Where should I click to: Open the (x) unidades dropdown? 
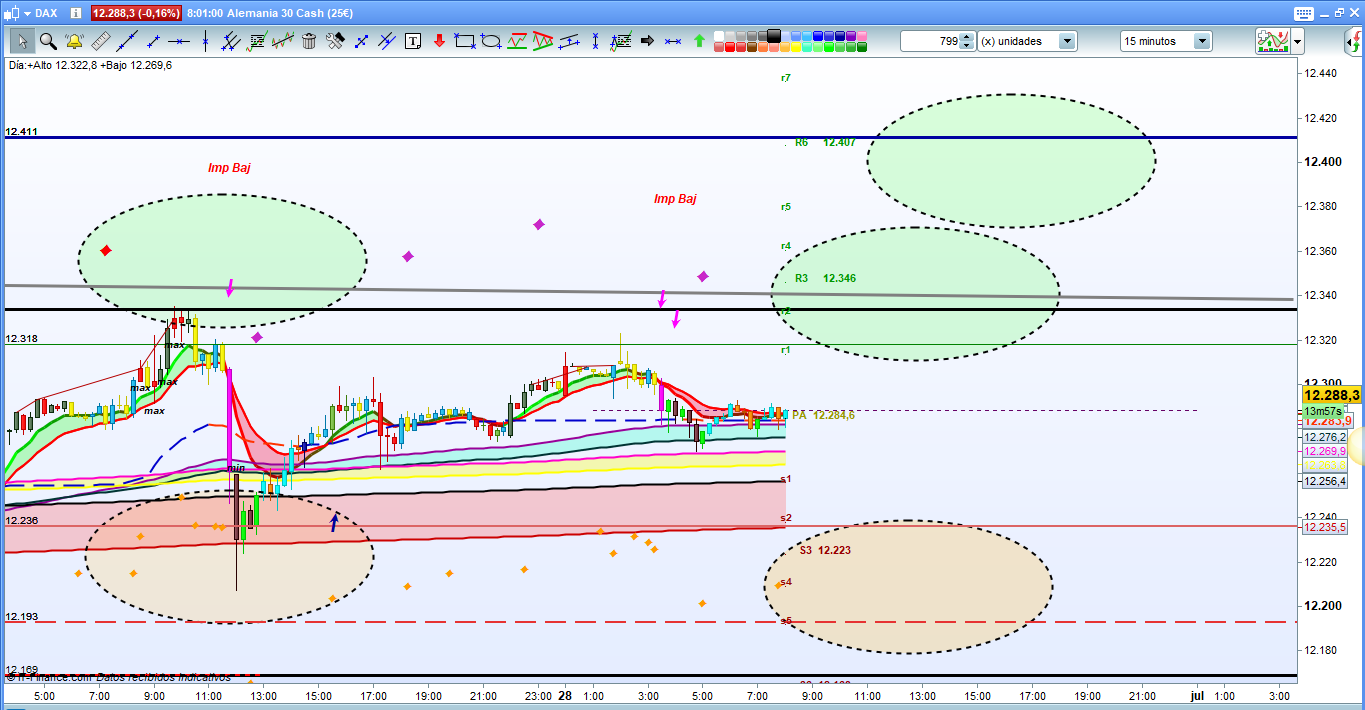(x=1067, y=41)
